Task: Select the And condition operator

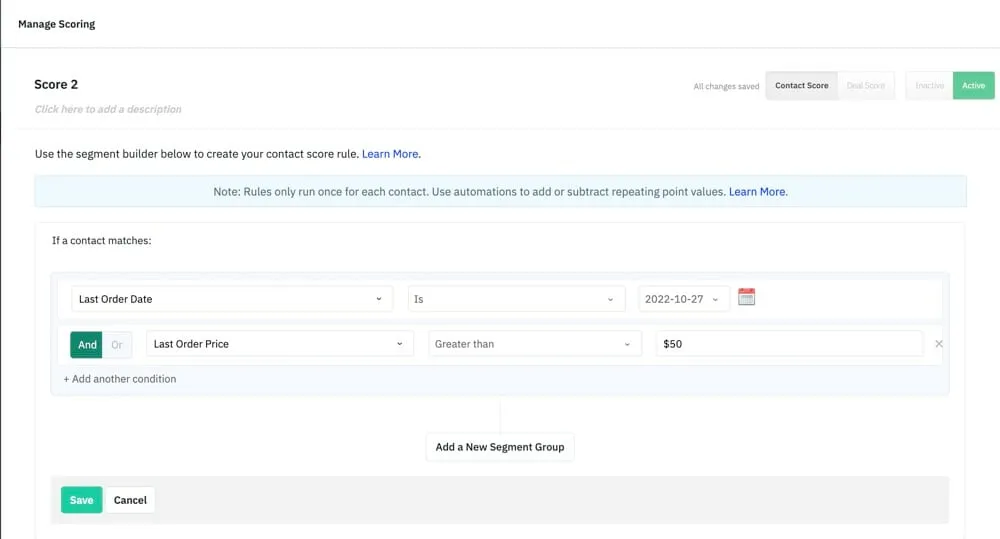Action: pyautogui.click(x=87, y=344)
